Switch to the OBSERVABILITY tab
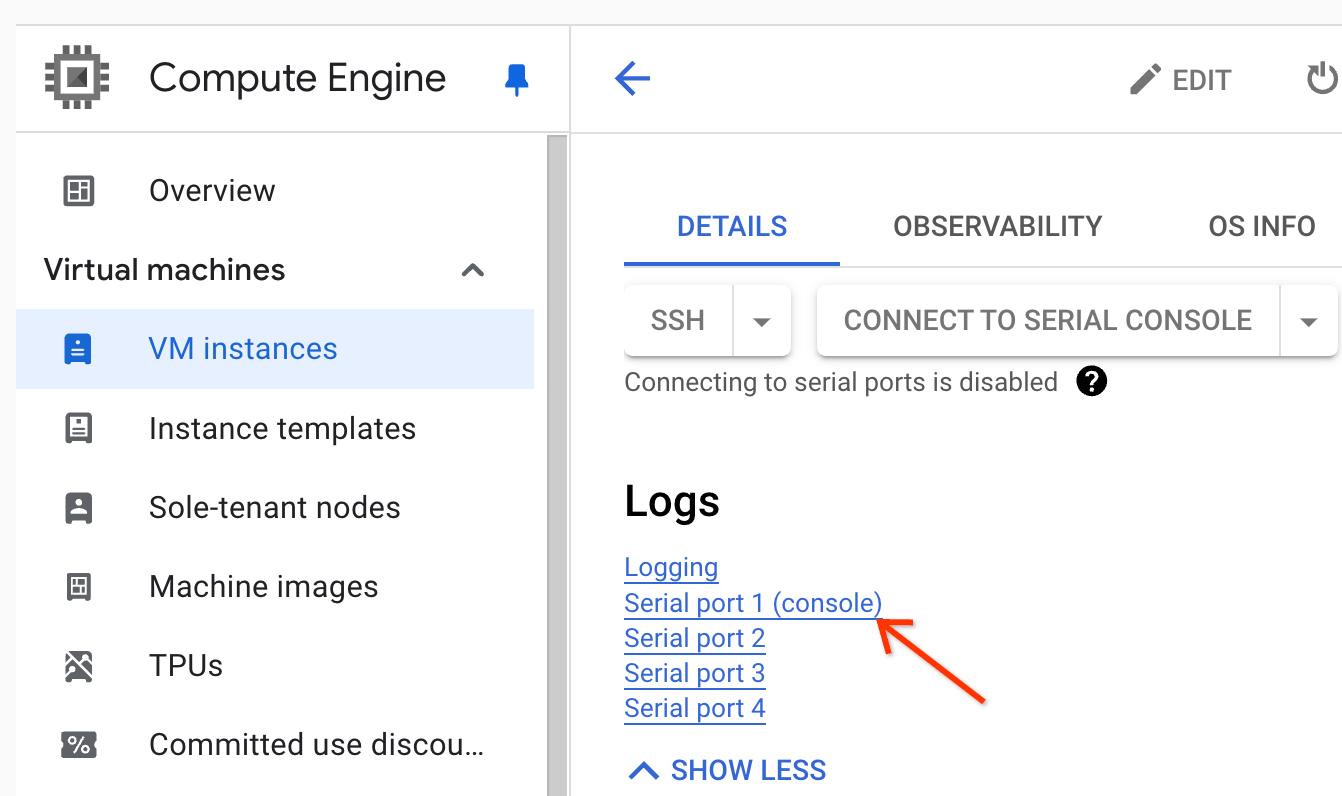Viewport: 1342px width, 796px height. 997,226
